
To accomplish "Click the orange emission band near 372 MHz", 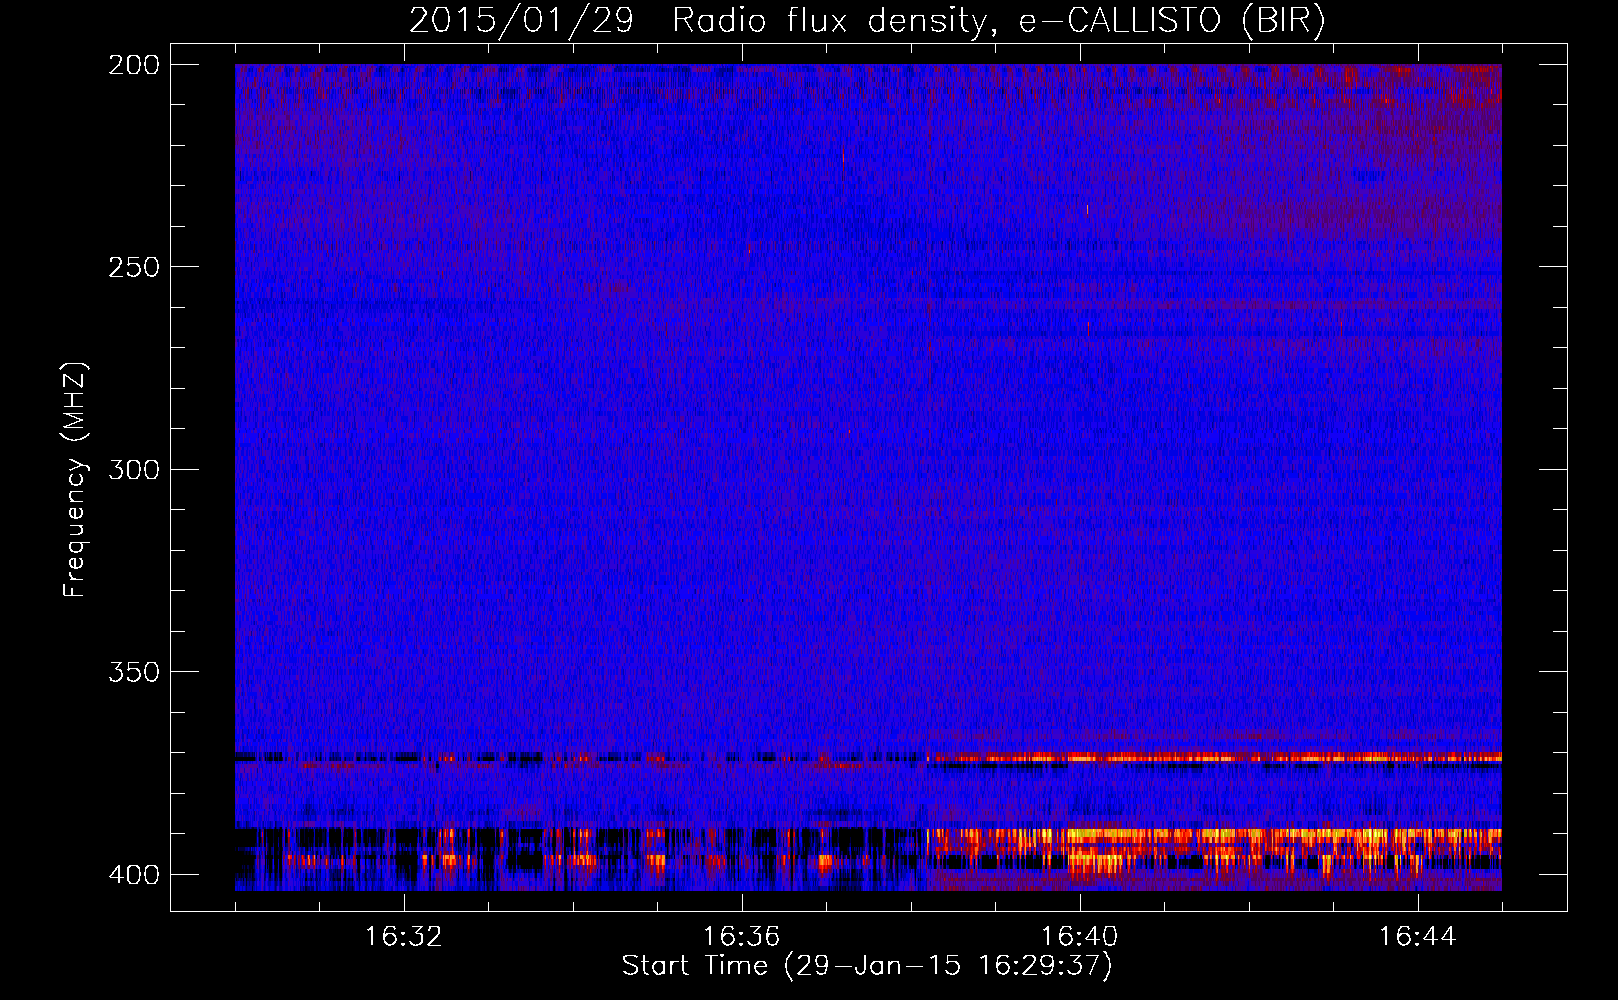I will pyautogui.click(x=1215, y=758).
